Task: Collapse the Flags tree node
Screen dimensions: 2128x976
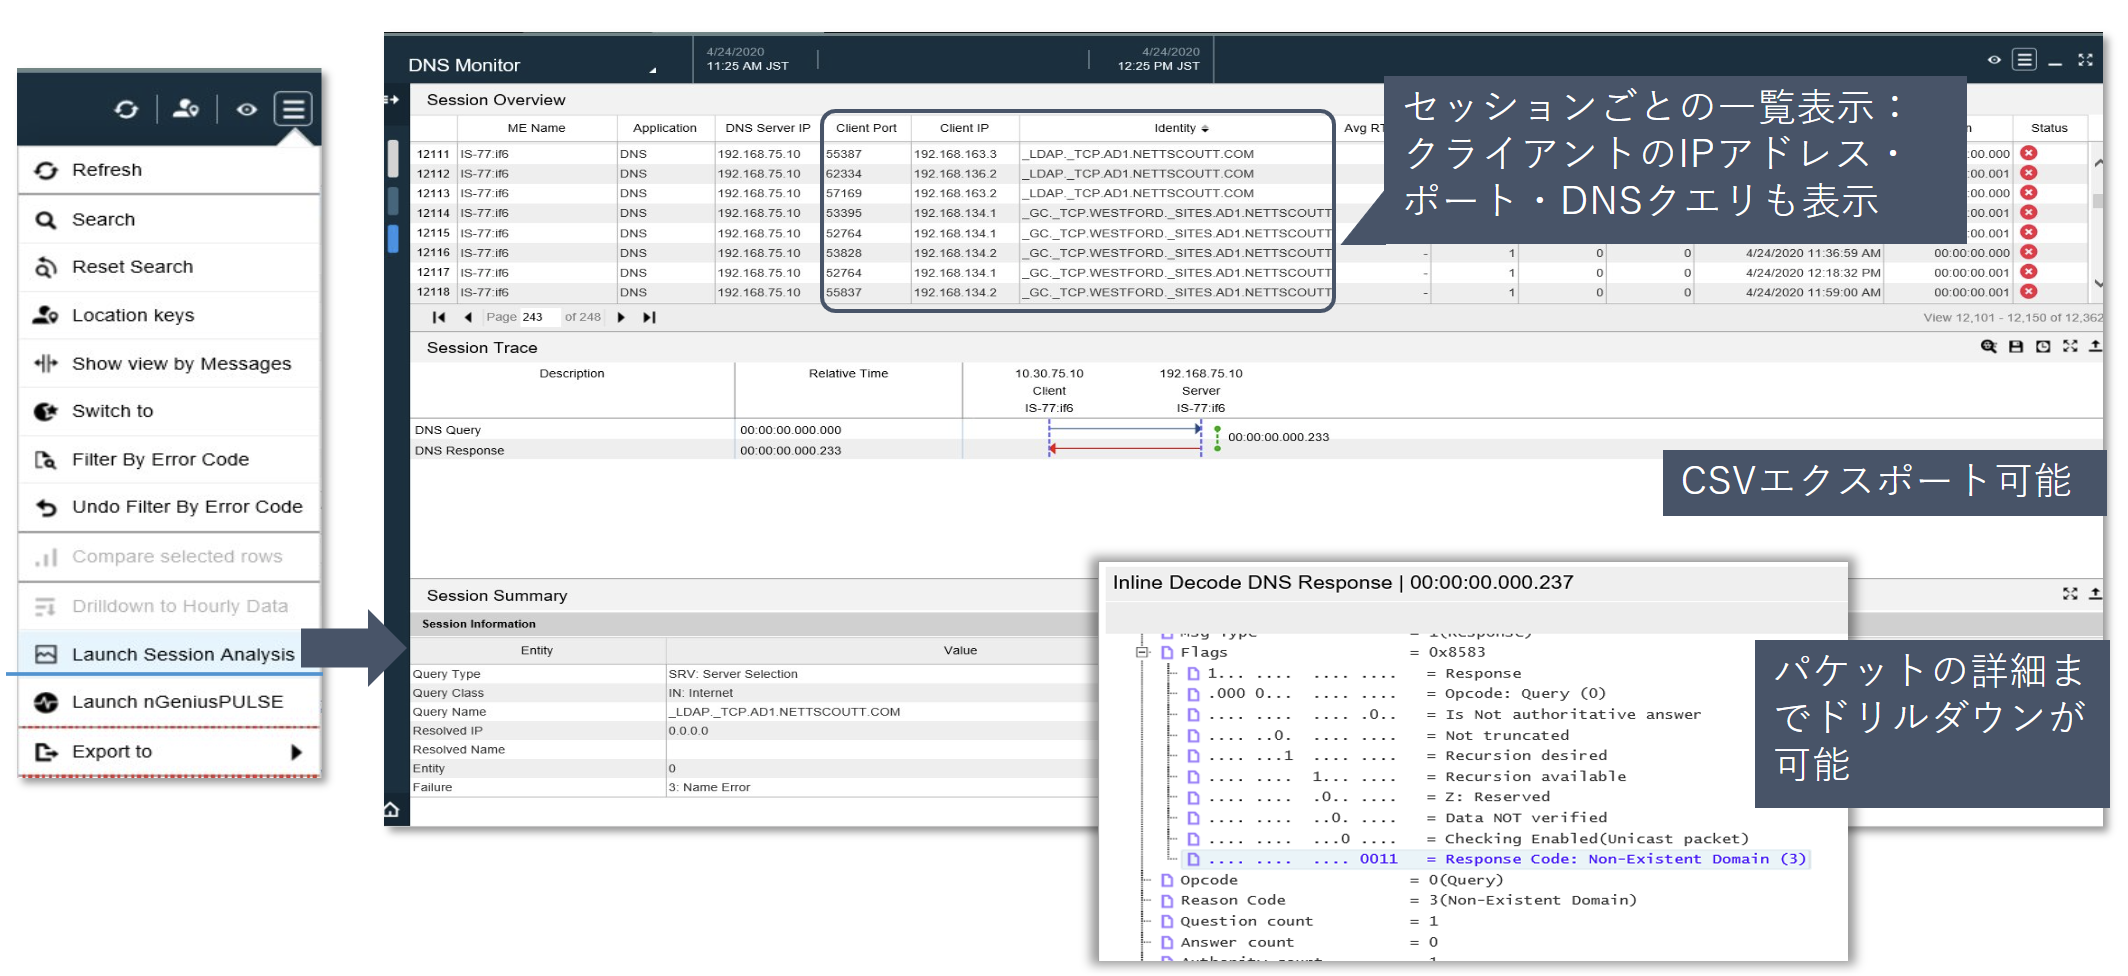Action: coord(1142,652)
